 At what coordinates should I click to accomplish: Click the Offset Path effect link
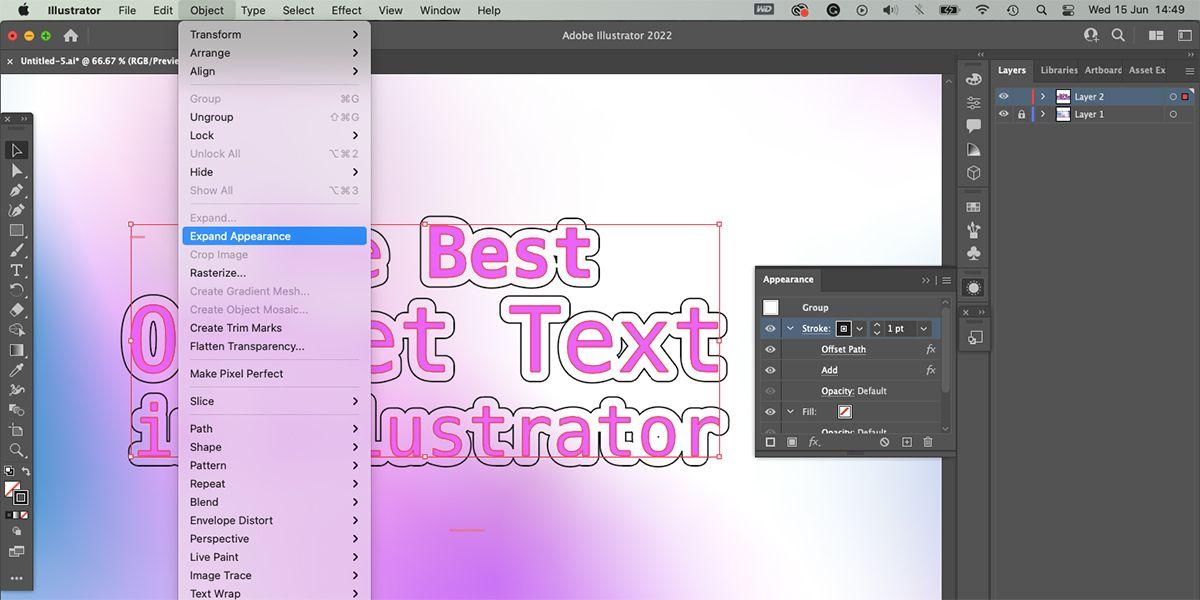[x=843, y=350]
